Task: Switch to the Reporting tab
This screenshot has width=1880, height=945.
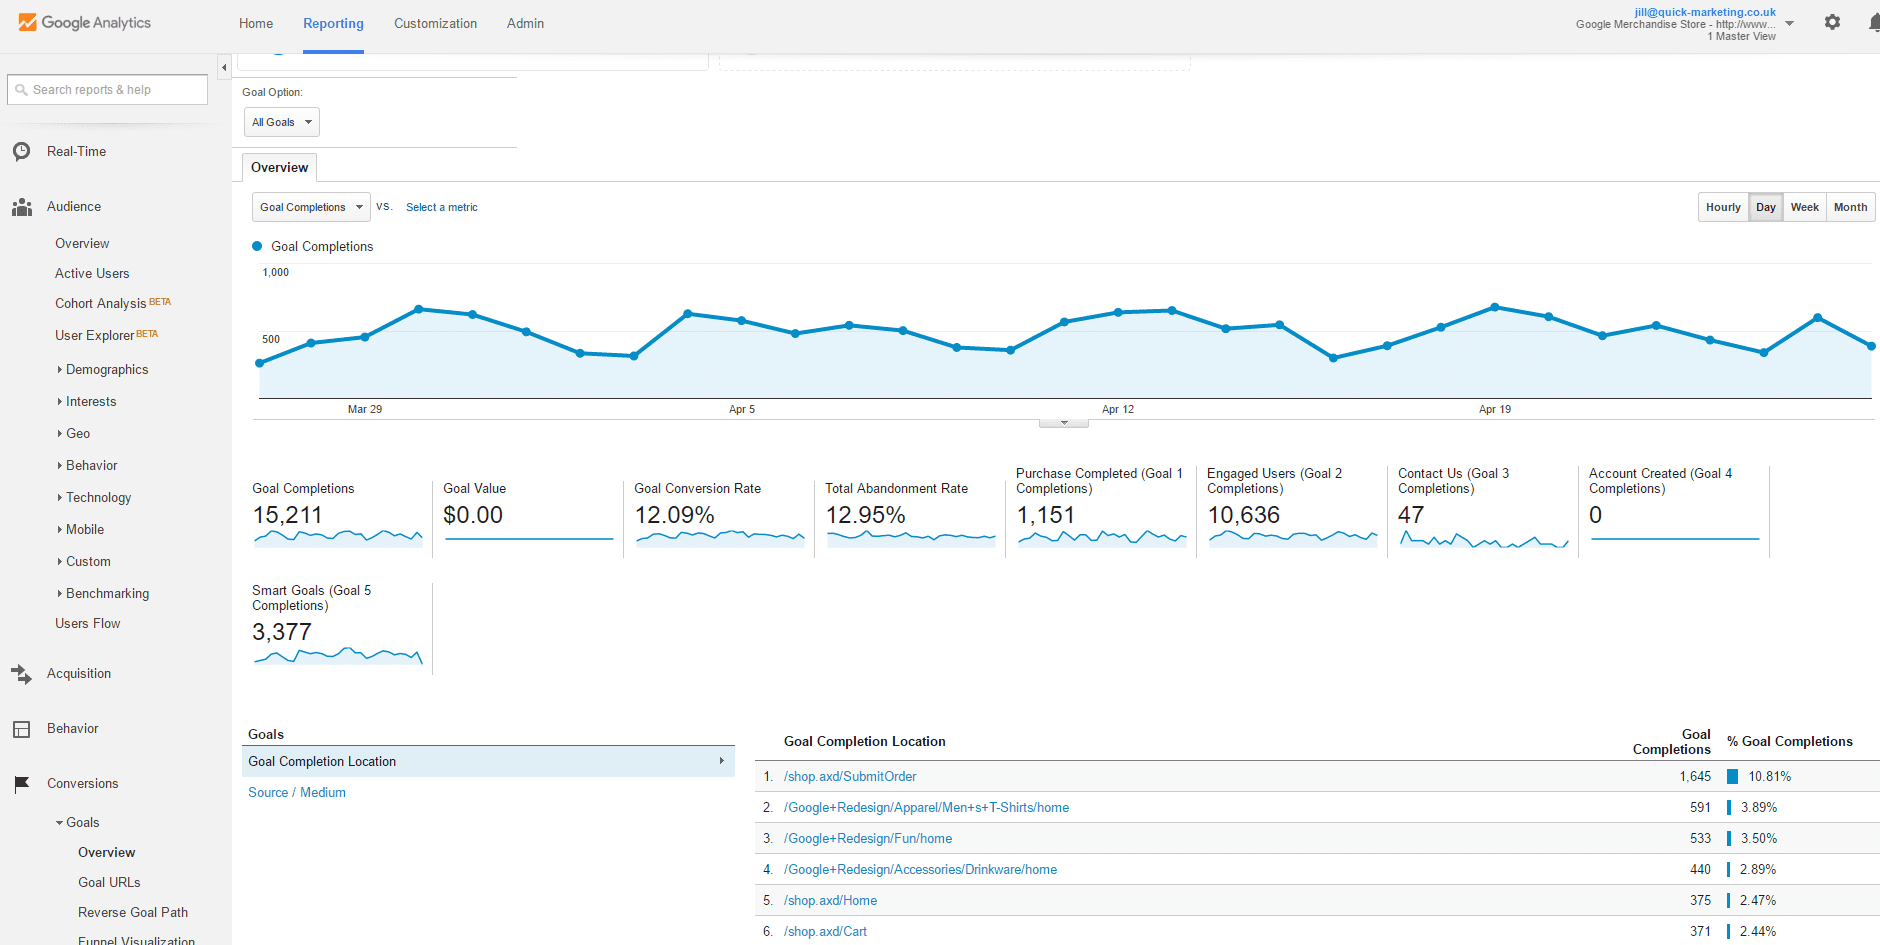Action: pos(333,23)
